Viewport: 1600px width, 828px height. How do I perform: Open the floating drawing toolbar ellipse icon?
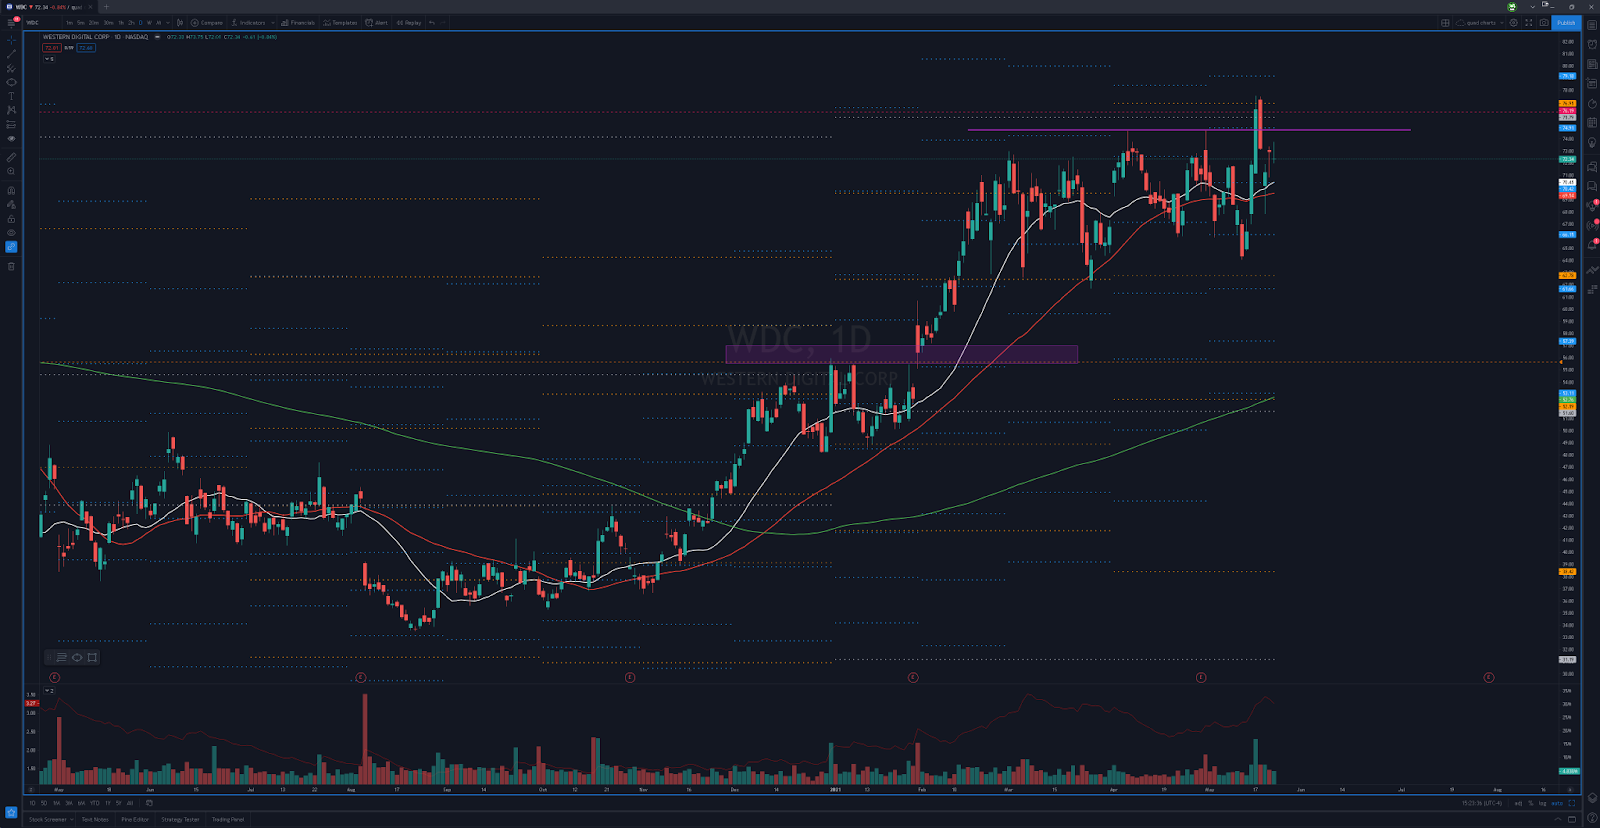coord(77,657)
